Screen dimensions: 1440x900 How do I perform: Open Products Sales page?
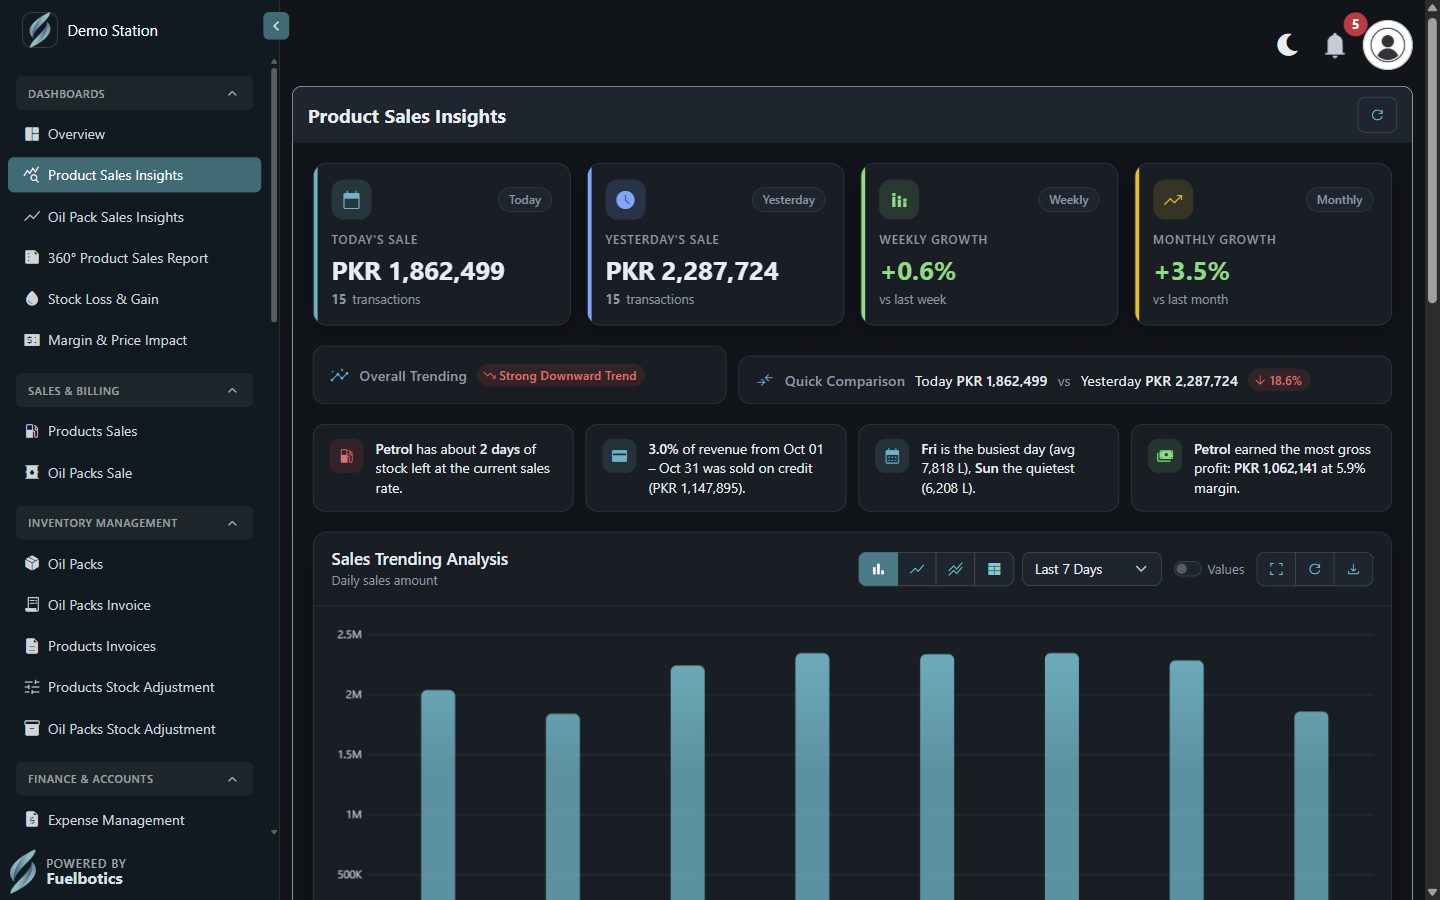coord(134,431)
